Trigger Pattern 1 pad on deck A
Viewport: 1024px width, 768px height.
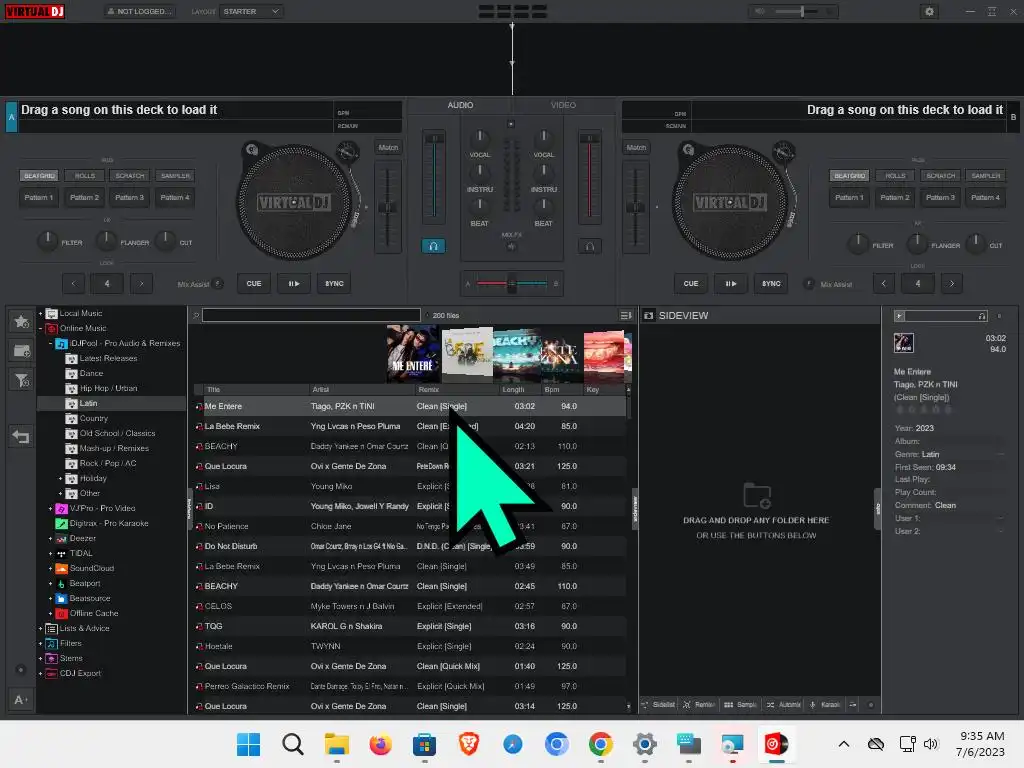click(39, 198)
